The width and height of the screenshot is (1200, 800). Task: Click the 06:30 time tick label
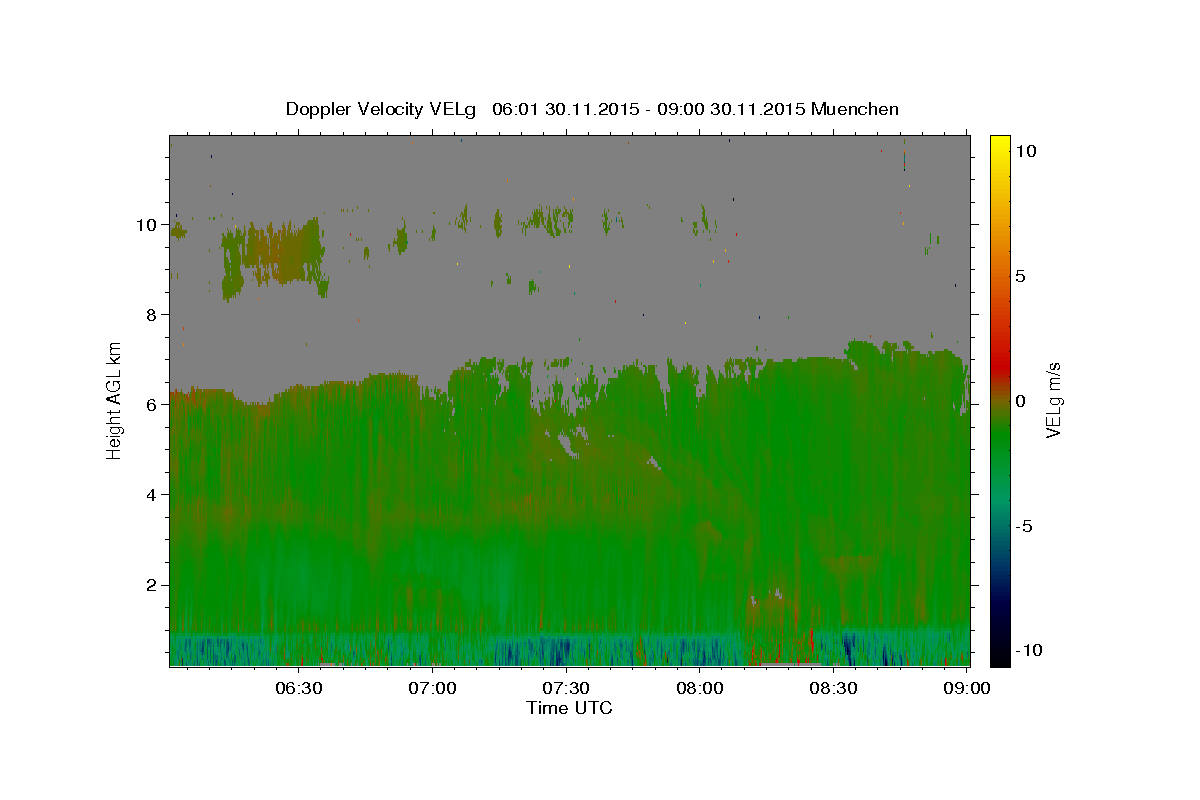[299, 688]
